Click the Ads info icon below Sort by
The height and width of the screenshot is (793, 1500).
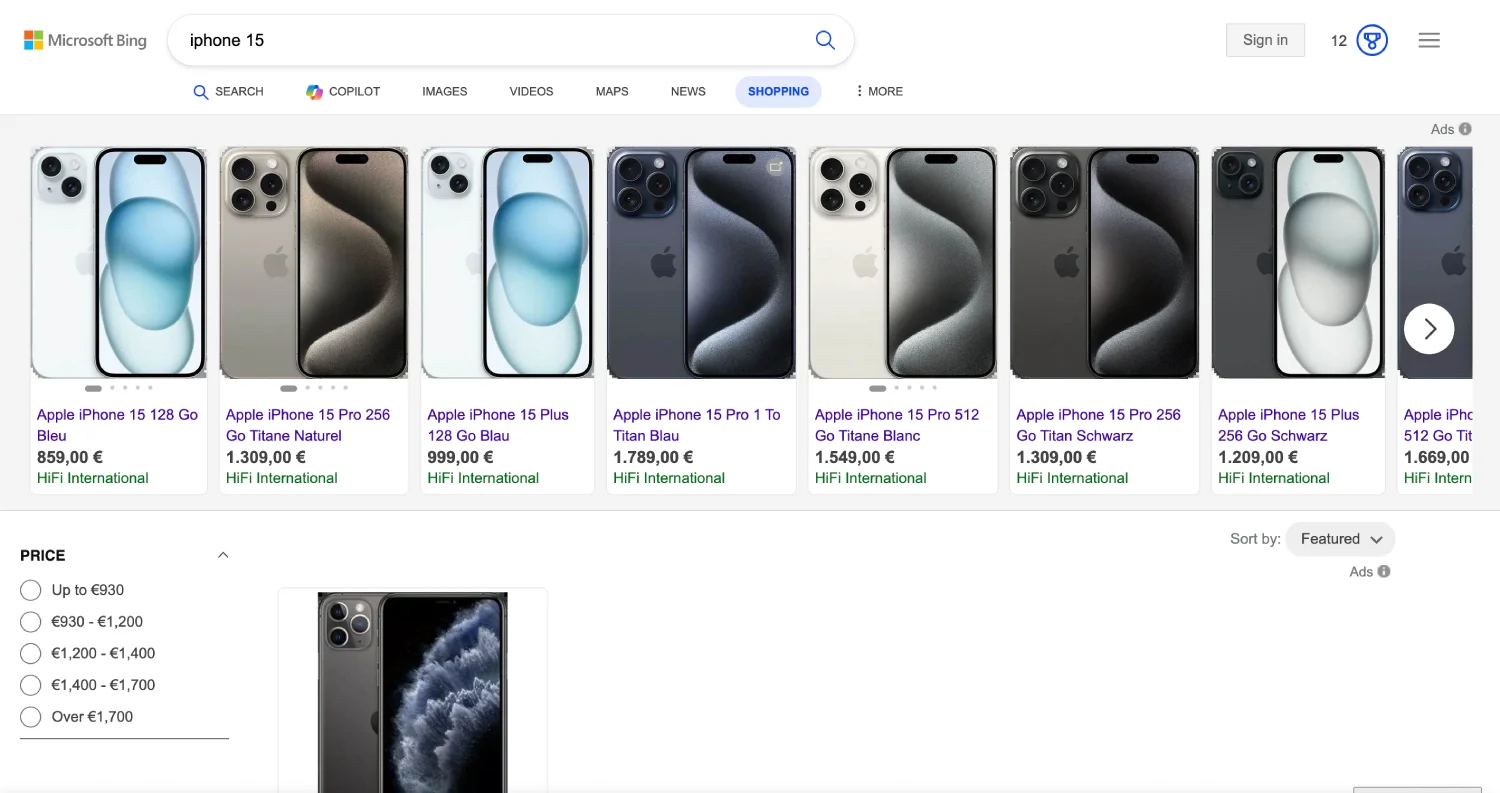point(1384,572)
